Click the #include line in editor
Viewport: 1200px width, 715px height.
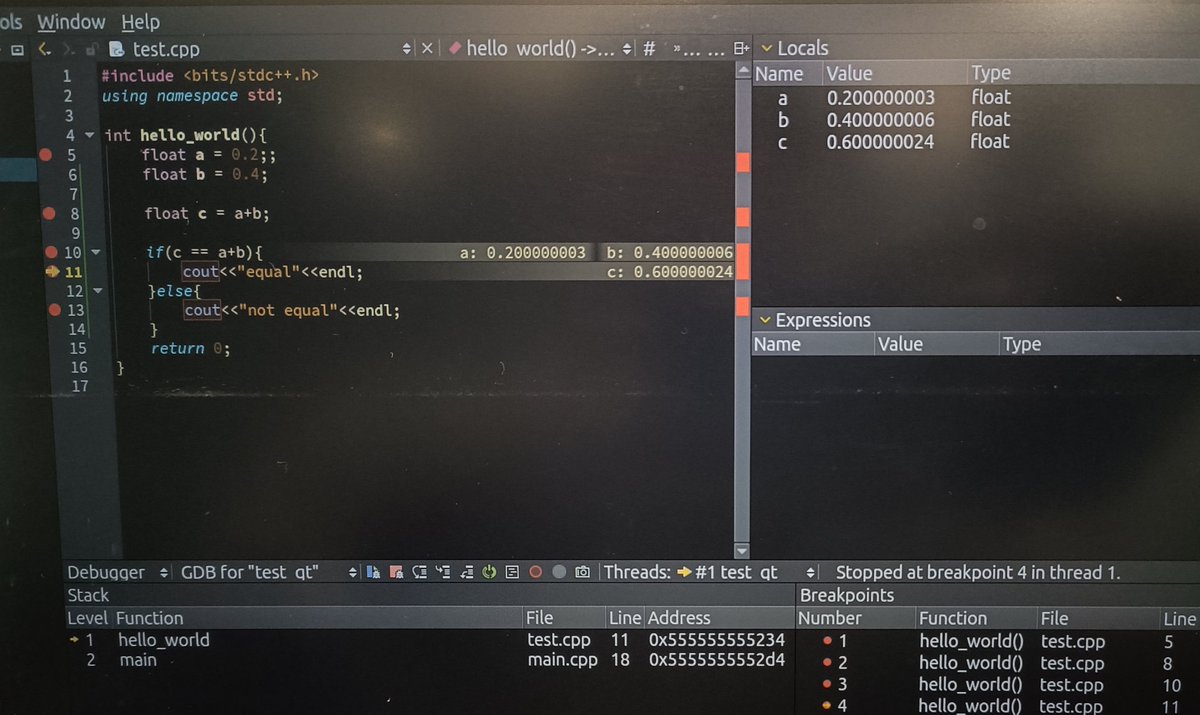[x=210, y=75]
